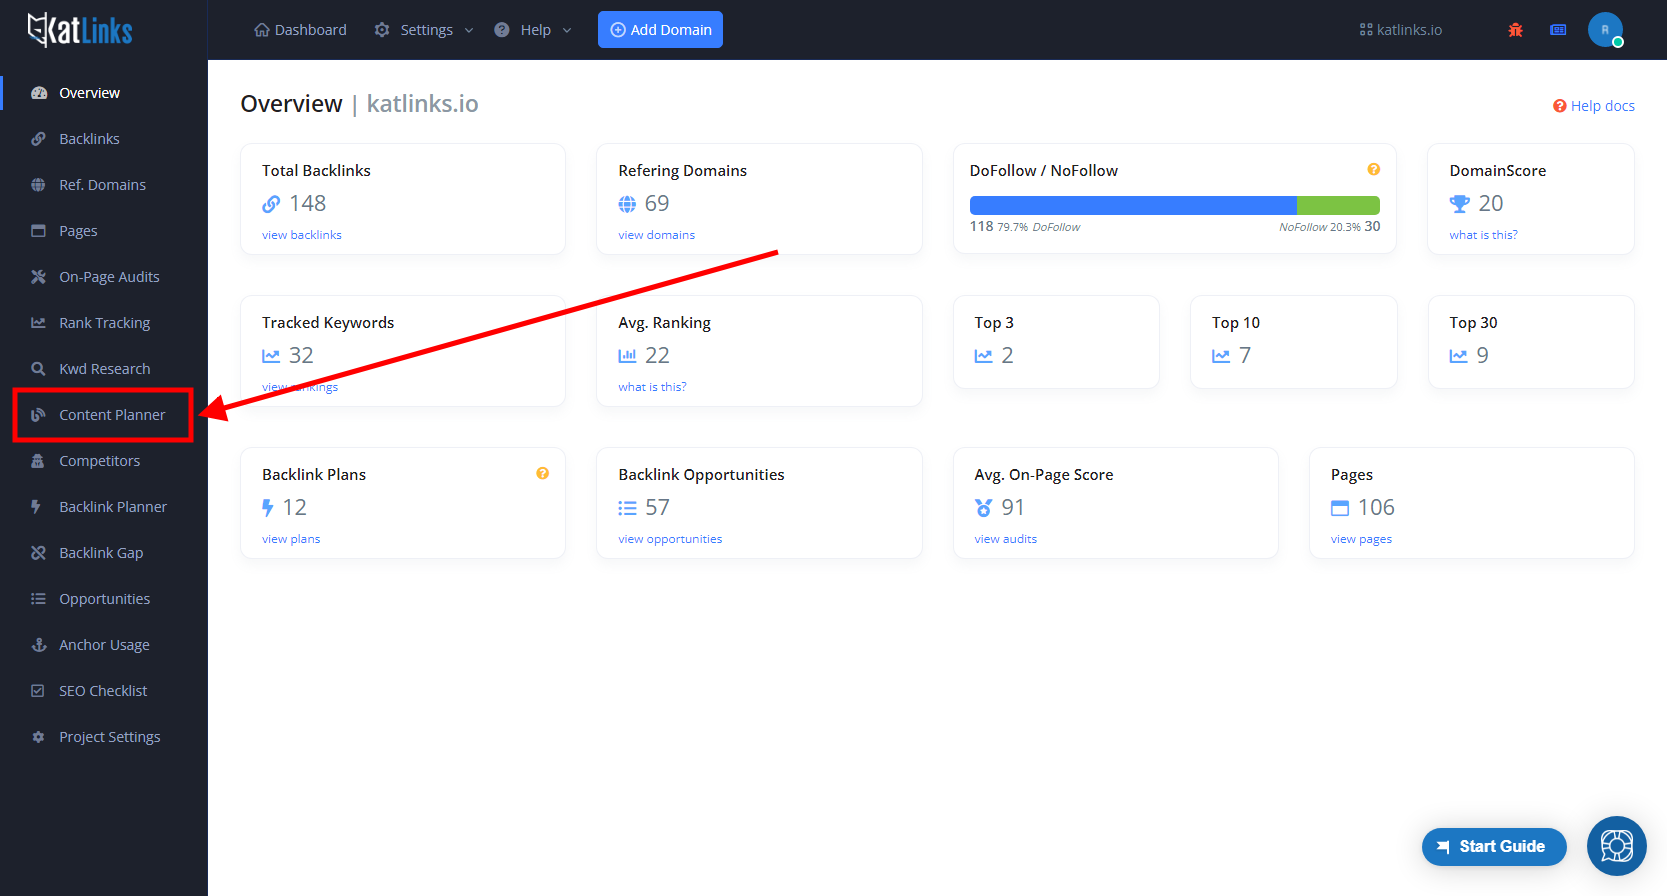Click the view pages link

click(x=1361, y=539)
